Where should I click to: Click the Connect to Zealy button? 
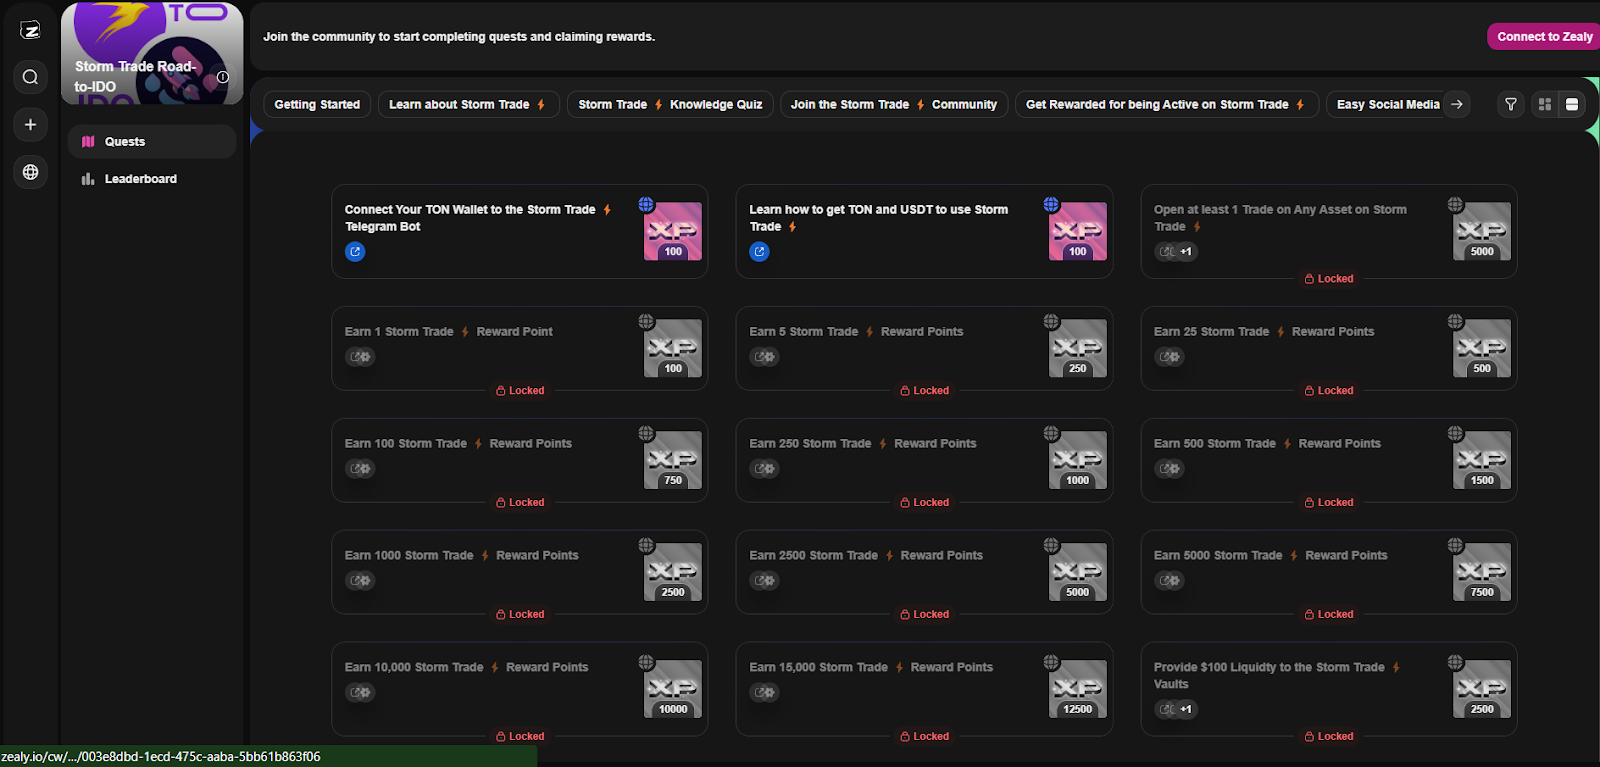[1544, 37]
